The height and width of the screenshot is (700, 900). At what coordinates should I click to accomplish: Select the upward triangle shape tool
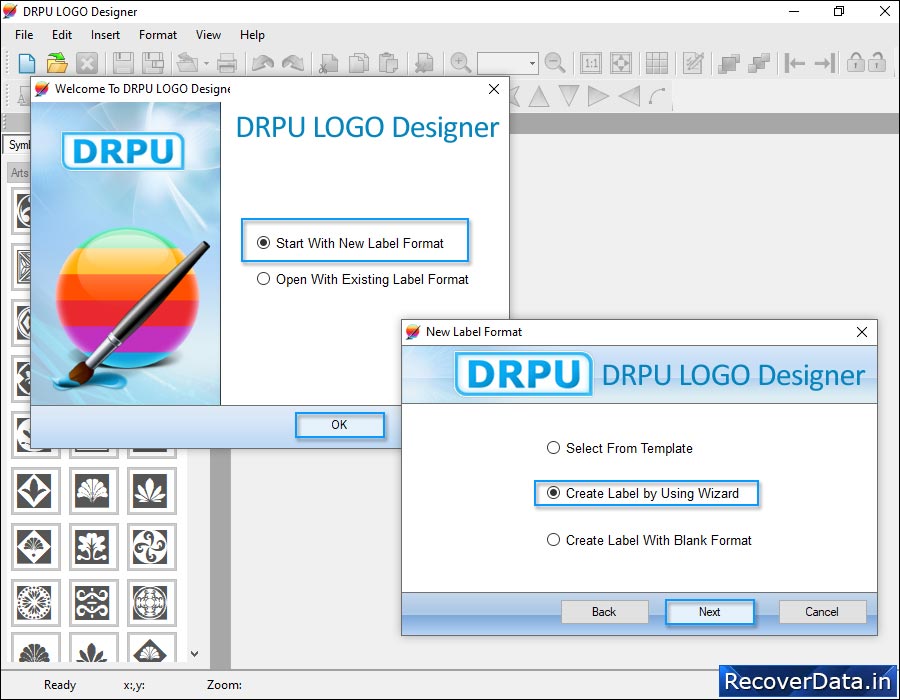[x=538, y=96]
